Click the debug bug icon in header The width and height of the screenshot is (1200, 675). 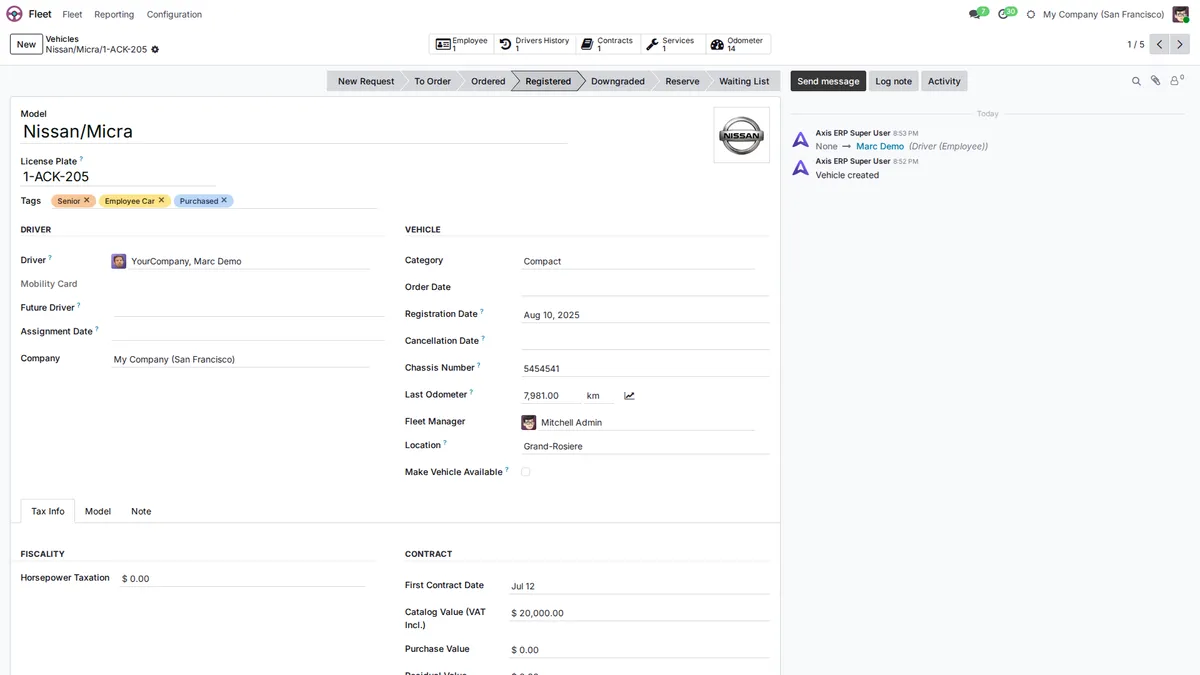tap(1031, 14)
